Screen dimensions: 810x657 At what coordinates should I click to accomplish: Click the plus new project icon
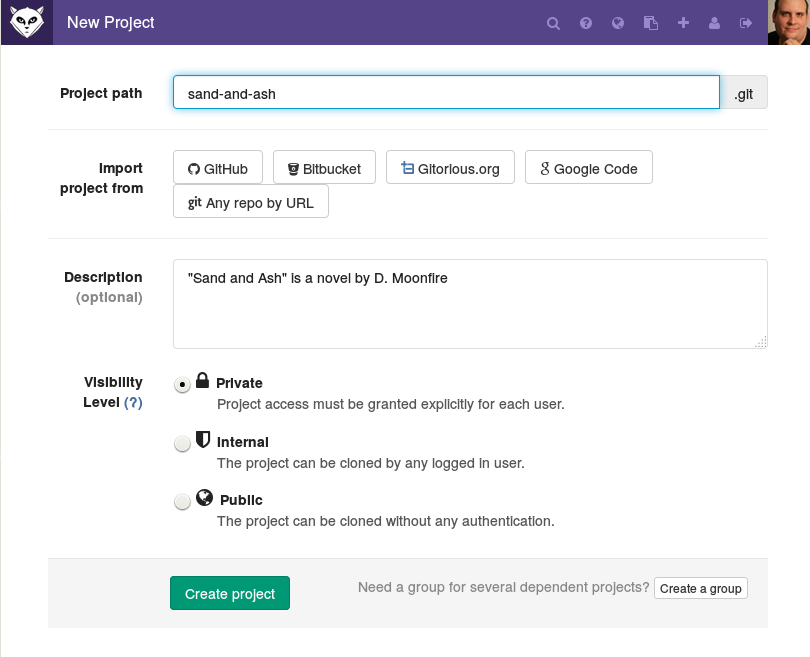pos(683,23)
